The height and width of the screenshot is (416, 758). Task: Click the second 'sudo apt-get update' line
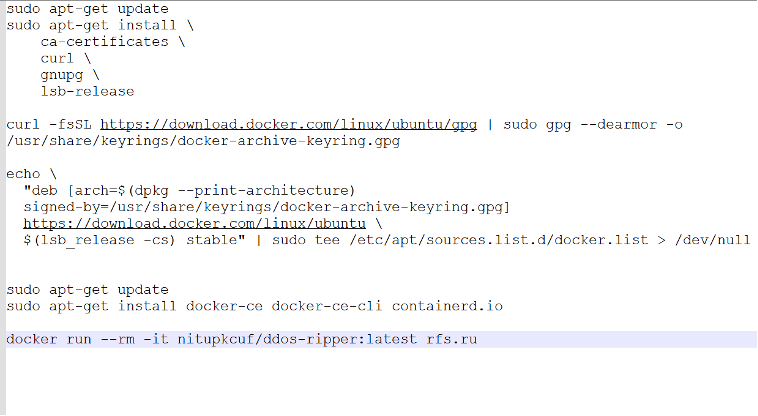87,290
